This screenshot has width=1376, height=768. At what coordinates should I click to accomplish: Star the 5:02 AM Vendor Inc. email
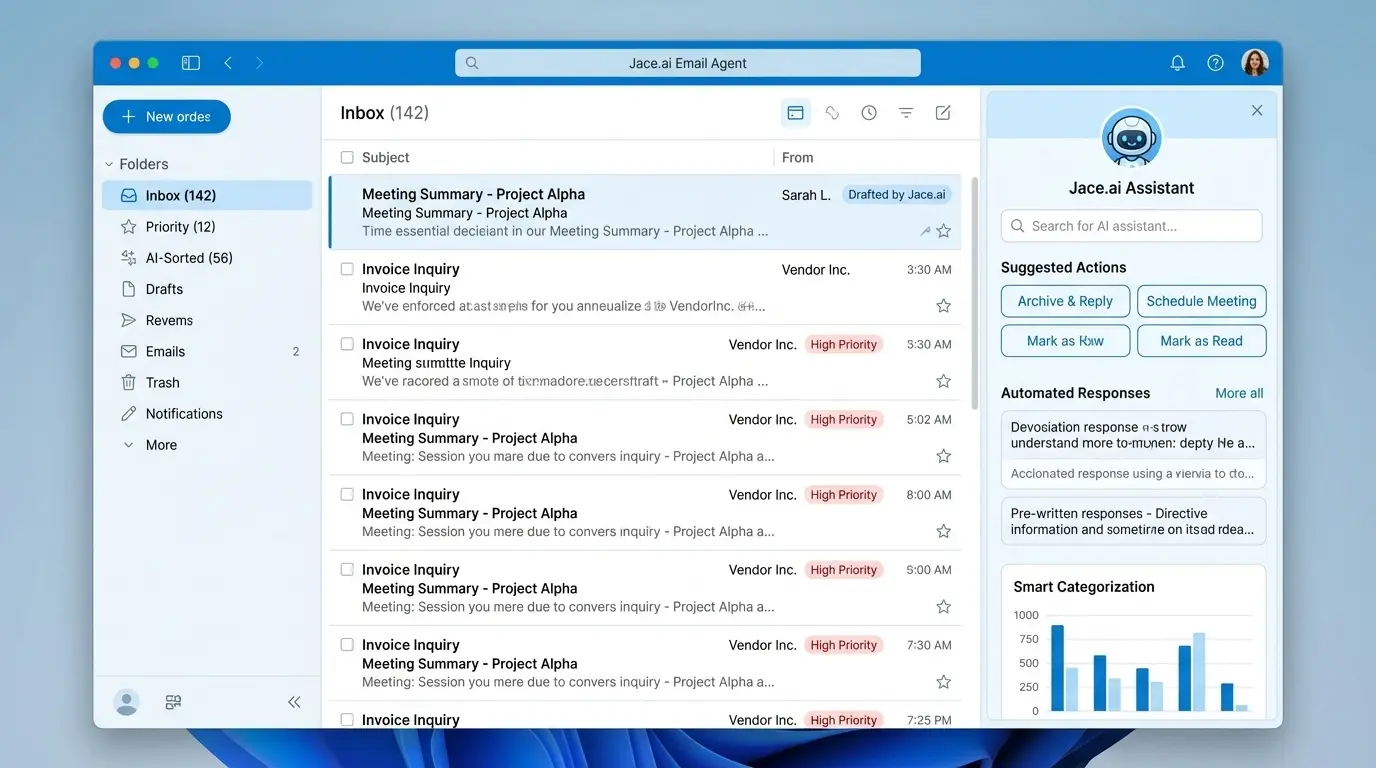(943, 456)
